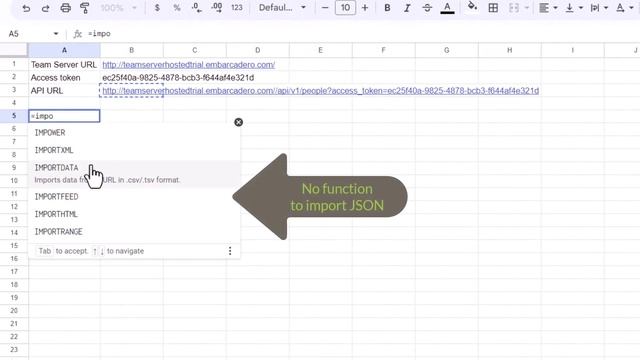
Task: Open horizontal align dropdown
Action: [x=548, y=8]
